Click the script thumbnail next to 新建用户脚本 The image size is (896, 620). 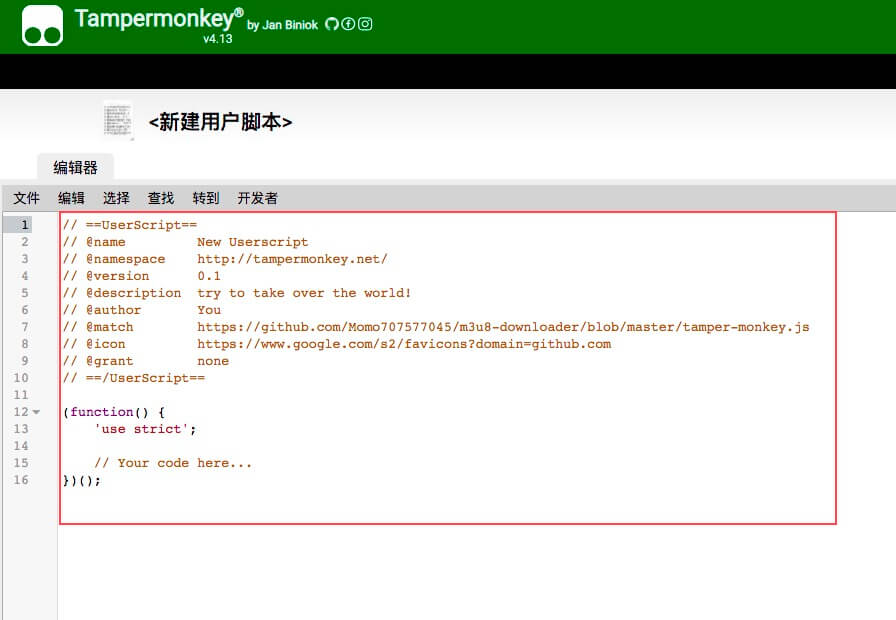[x=118, y=121]
